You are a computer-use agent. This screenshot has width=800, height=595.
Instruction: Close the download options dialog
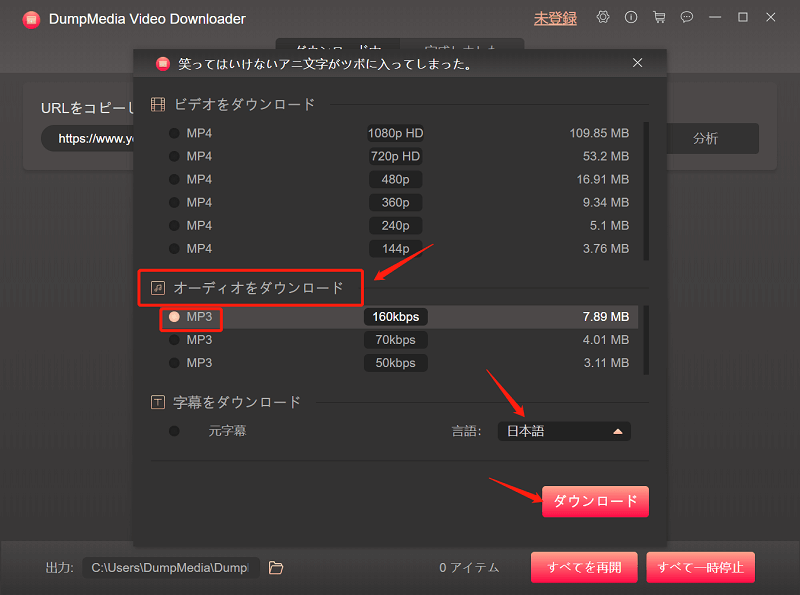click(637, 63)
